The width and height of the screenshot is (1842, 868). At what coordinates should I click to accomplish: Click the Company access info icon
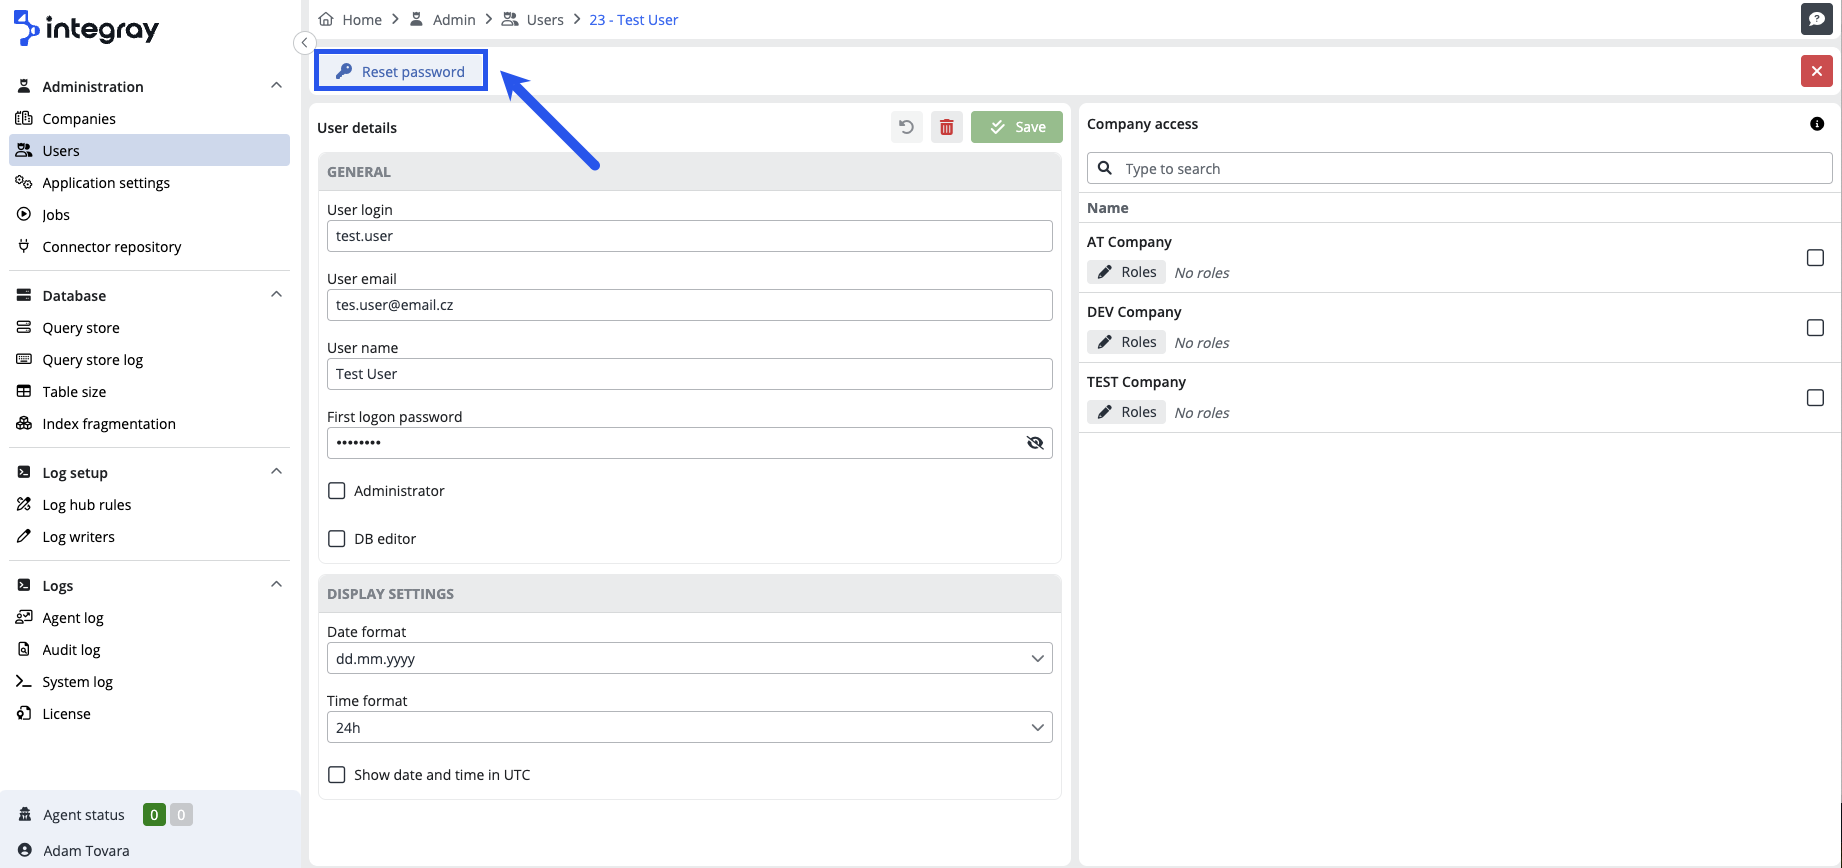[1816, 124]
